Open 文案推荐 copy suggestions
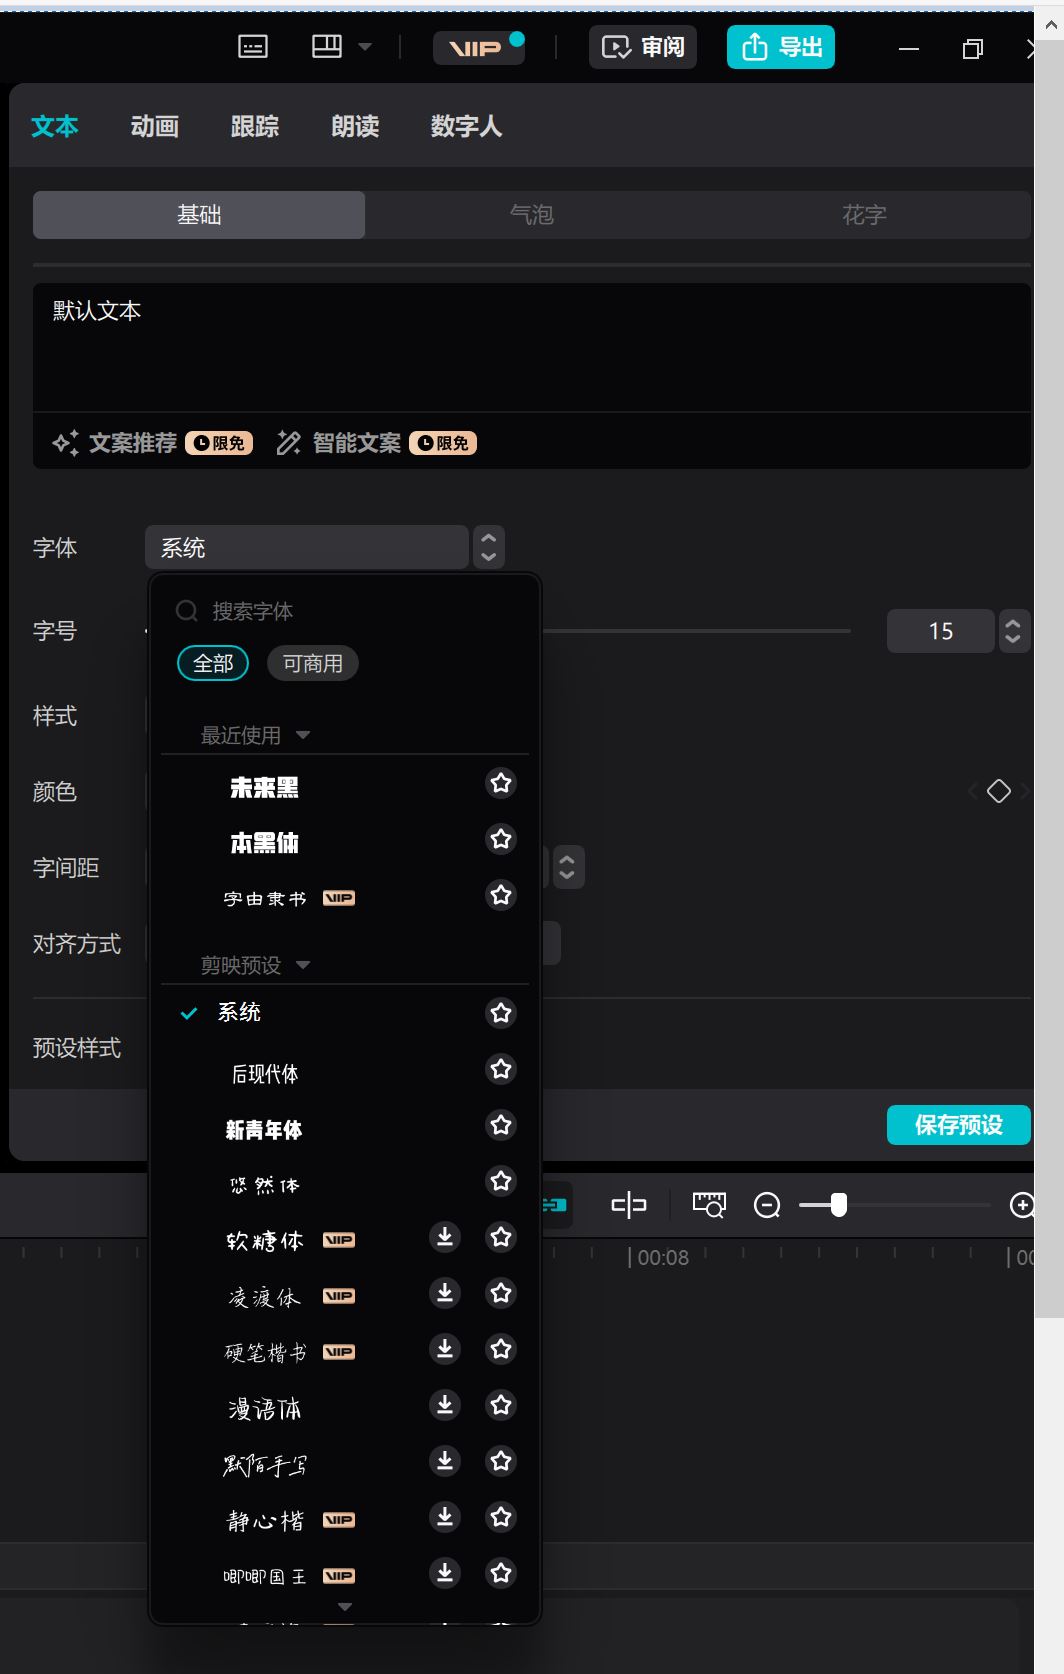This screenshot has width=1064, height=1674. click(x=152, y=443)
